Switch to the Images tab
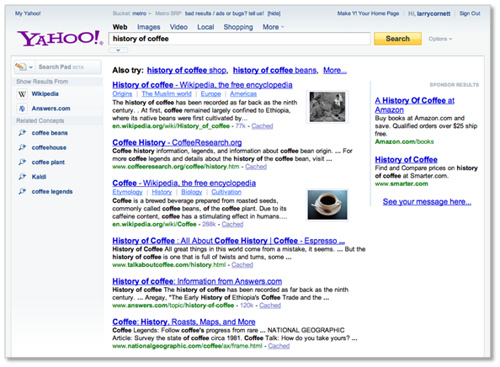 pyautogui.click(x=149, y=27)
